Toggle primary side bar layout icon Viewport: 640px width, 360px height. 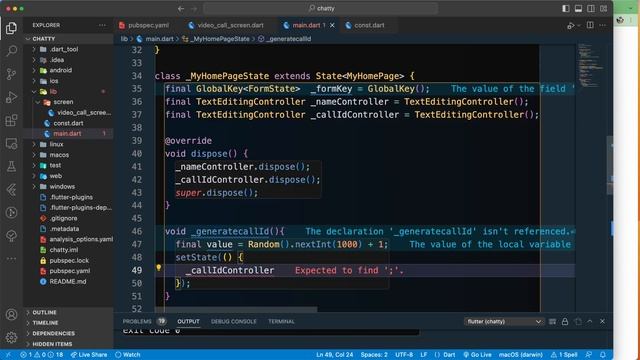[x=566, y=9]
